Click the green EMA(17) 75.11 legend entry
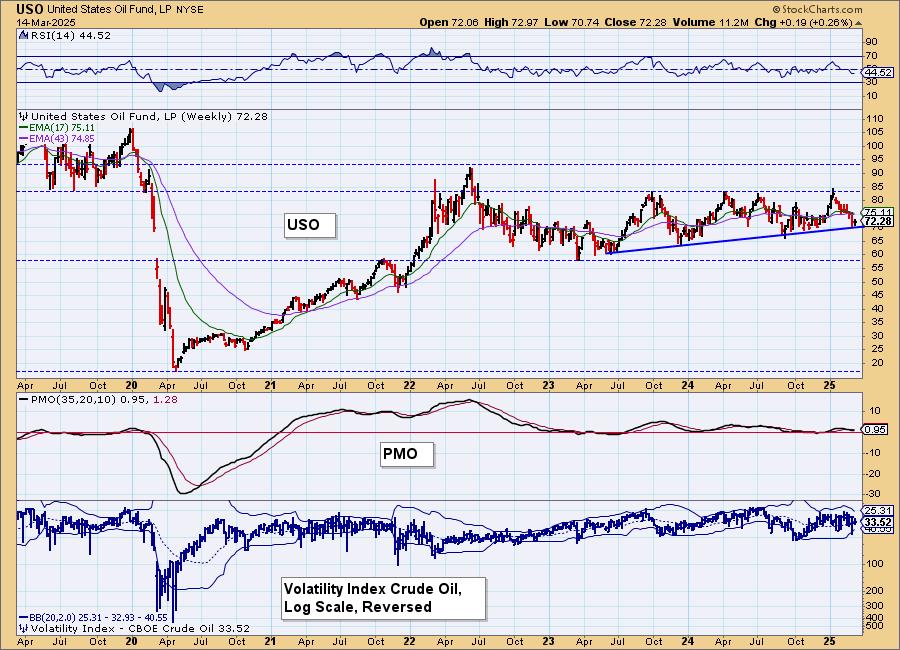Screen dimensions: 900x650 click(57, 128)
